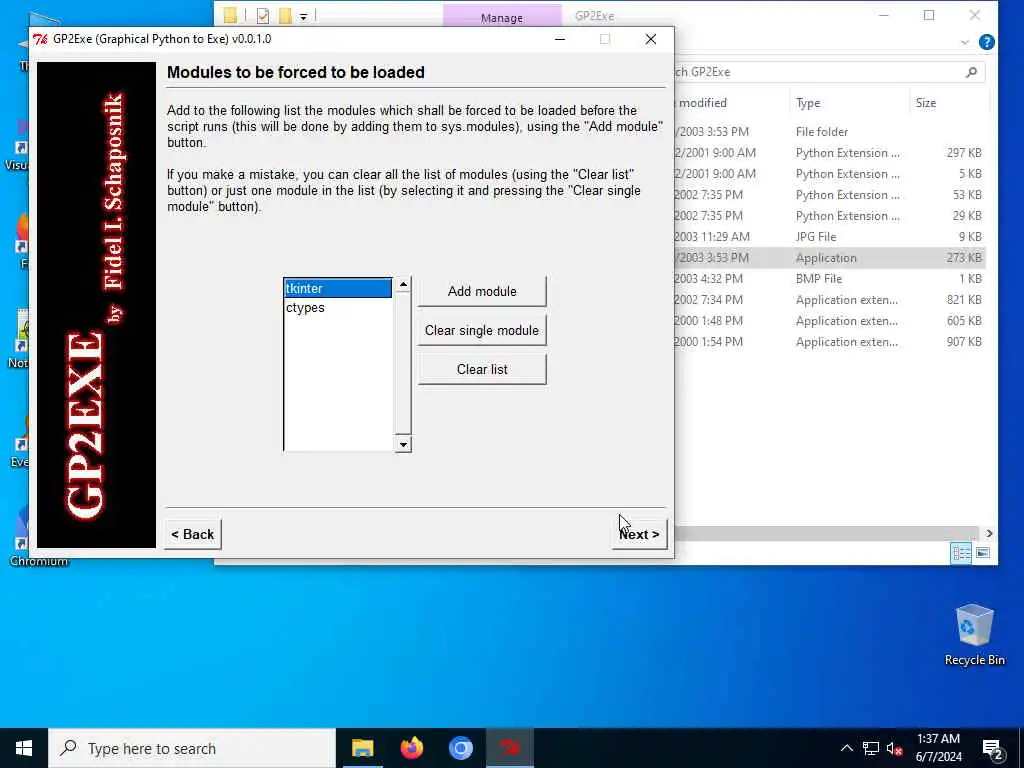1024x768 pixels.
Task: Select the 297 KB Python Extension file
Action: point(829,153)
